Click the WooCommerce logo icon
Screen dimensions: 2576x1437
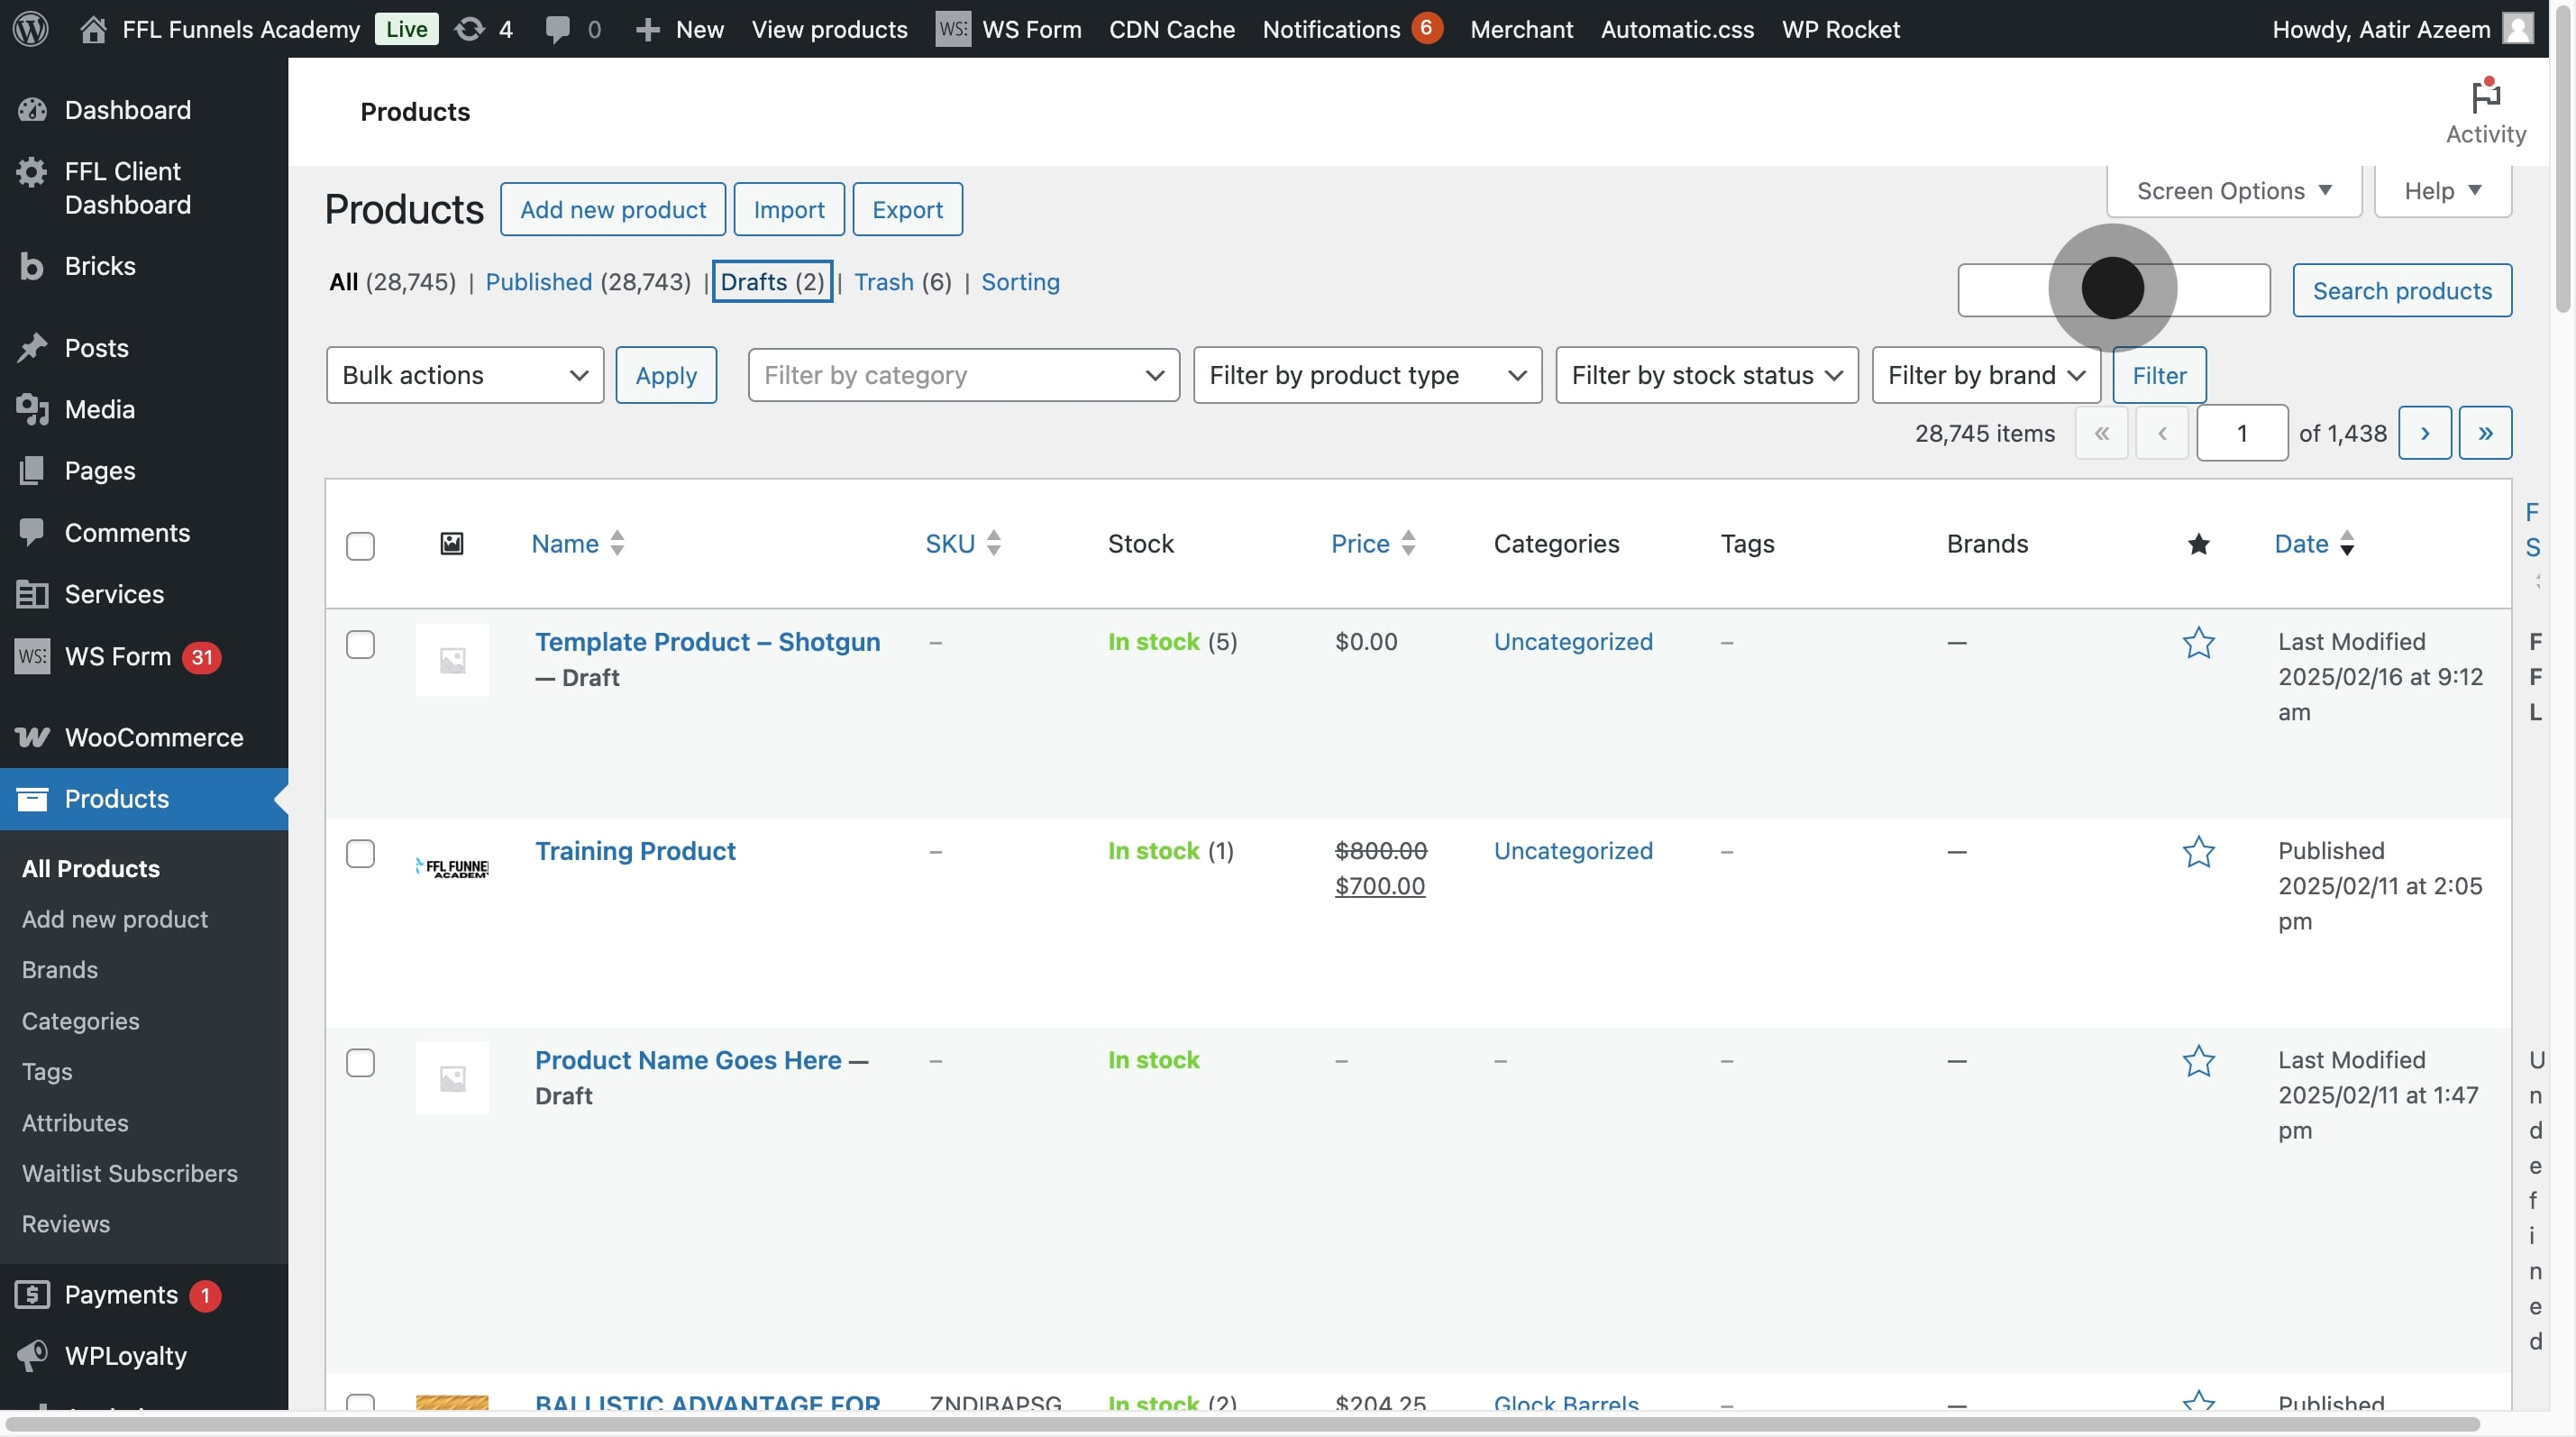click(x=32, y=737)
